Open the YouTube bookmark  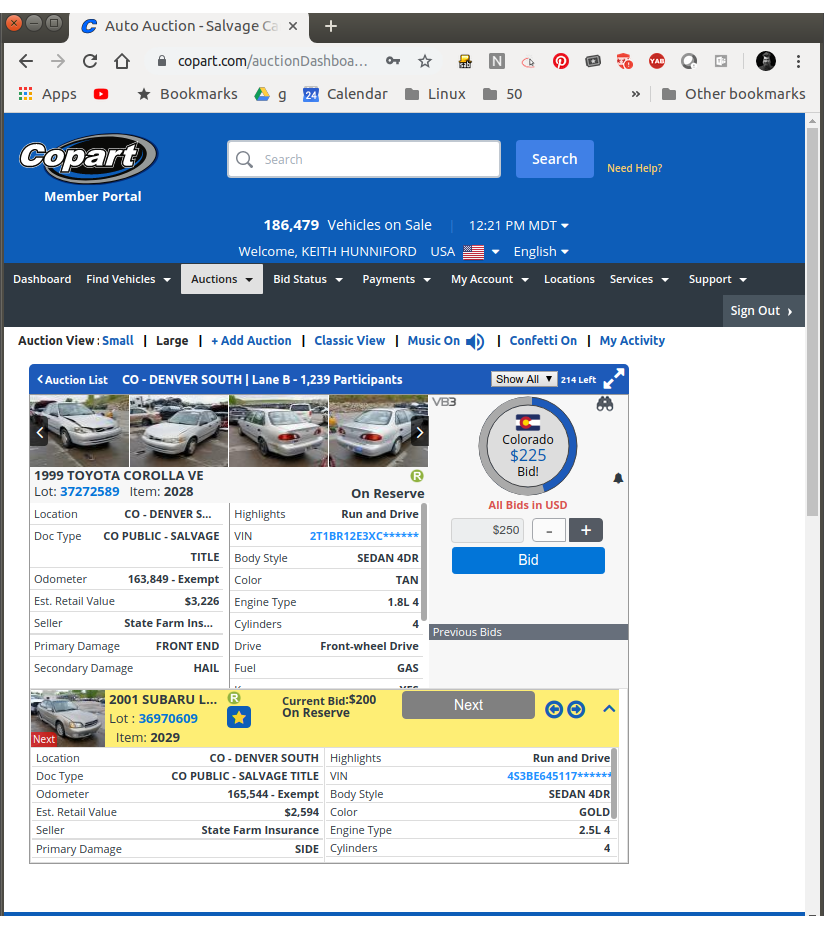pos(101,94)
